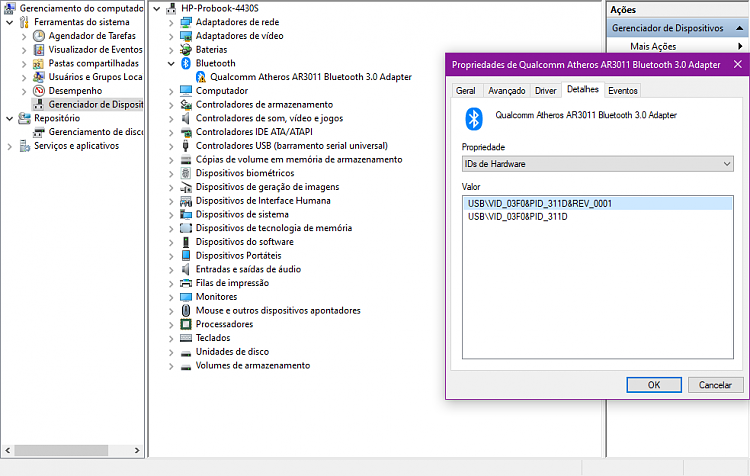Click the left pane horizontal scrollbar thumb
The width and height of the screenshot is (750, 476).
61,451
